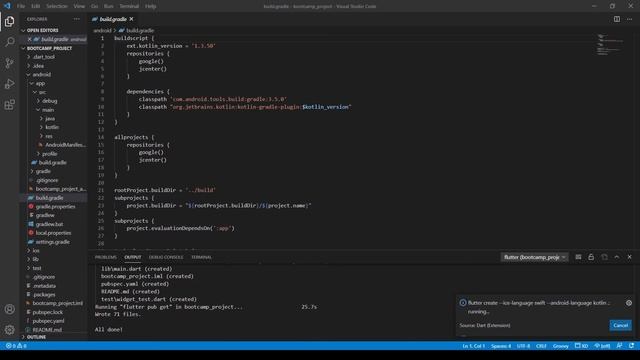Viewport: 640px width, 360px height.
Task: Open pubspec.lock file
Action: 47,312
